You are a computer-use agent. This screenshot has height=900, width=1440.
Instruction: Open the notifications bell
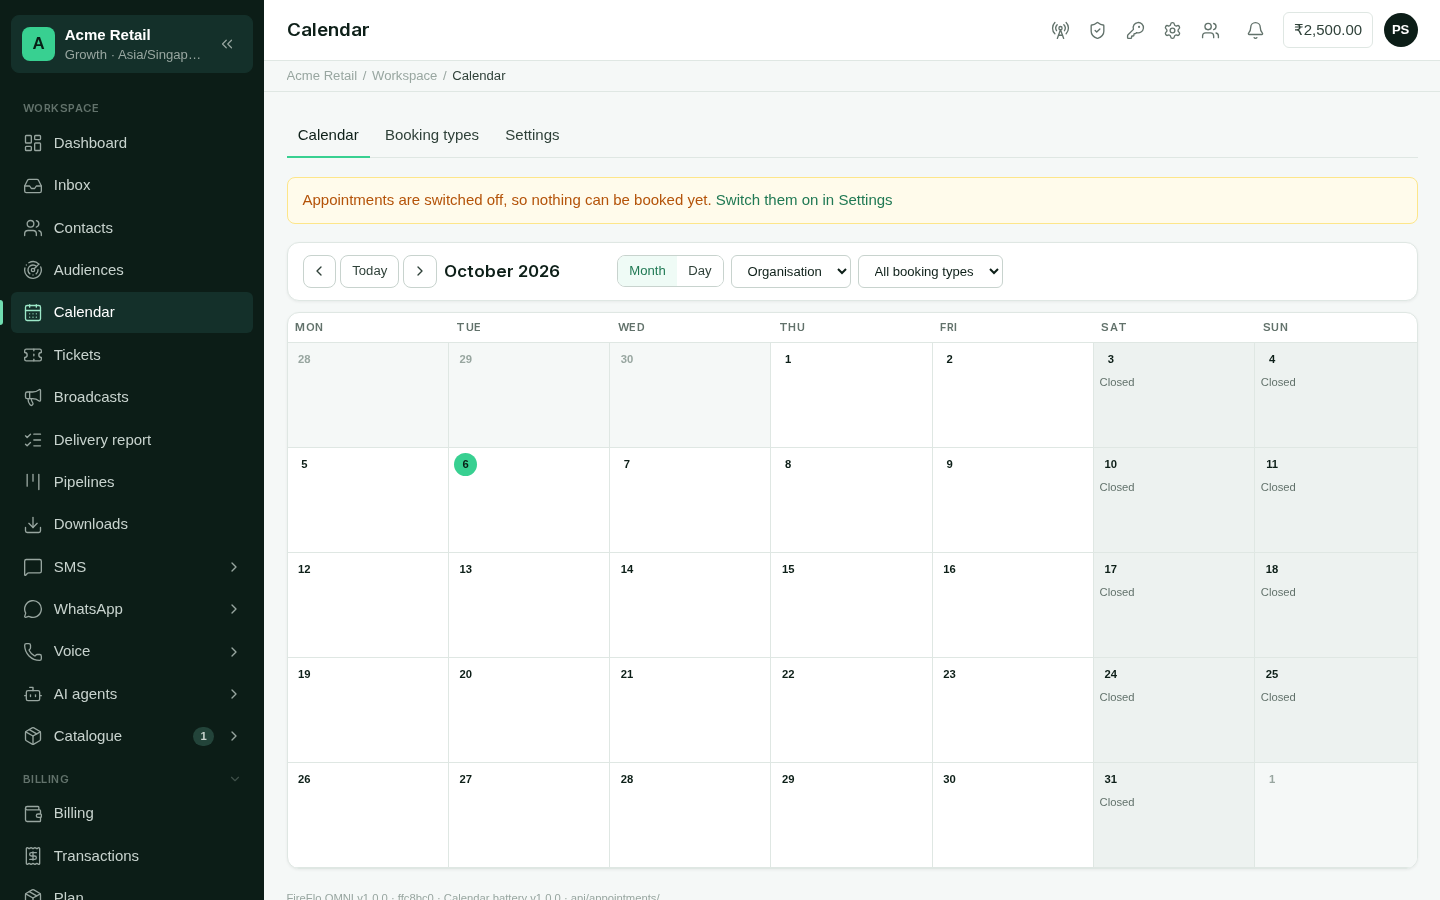[1255, 30]
